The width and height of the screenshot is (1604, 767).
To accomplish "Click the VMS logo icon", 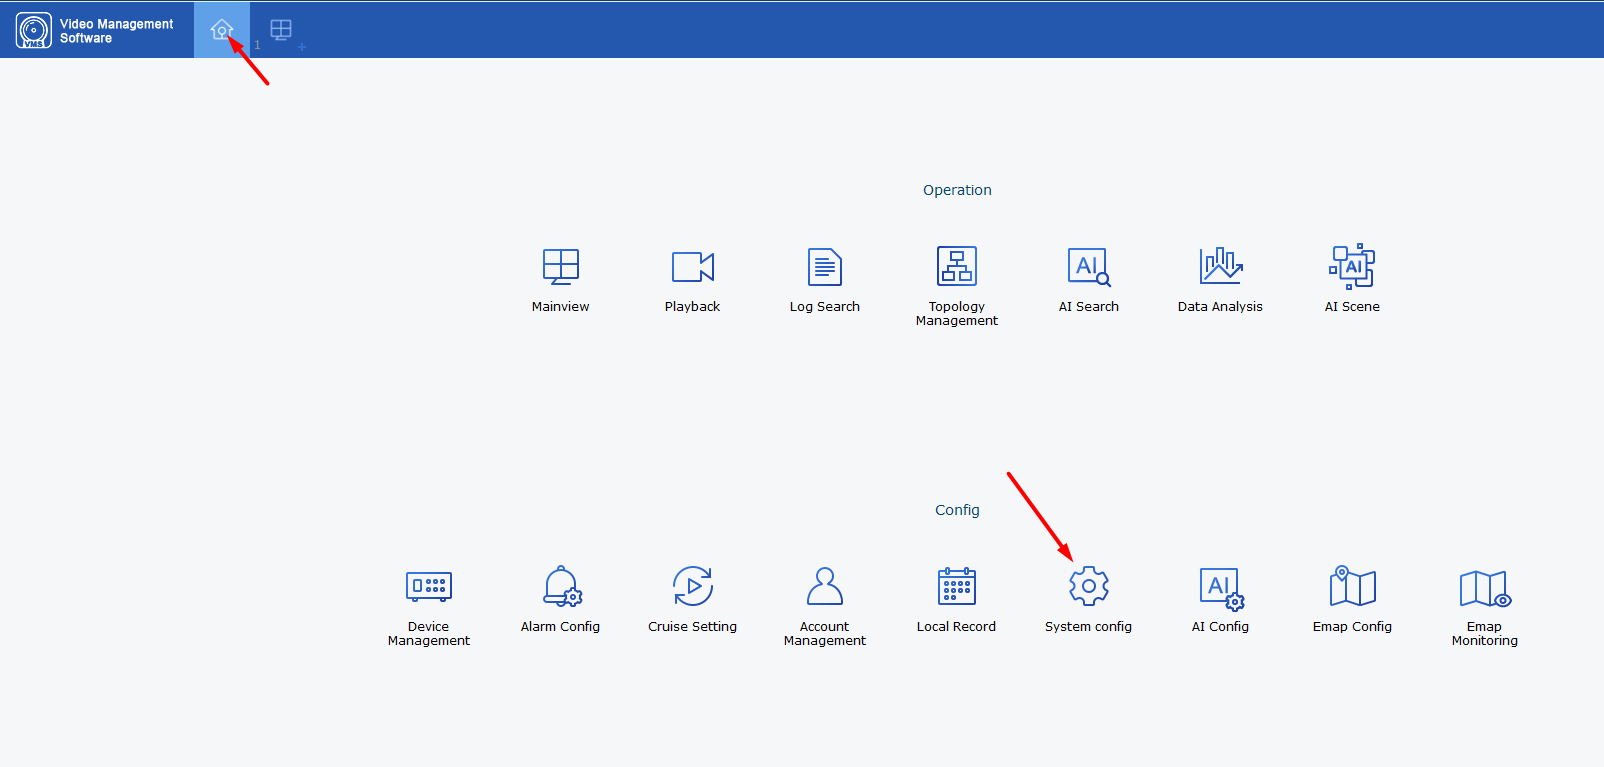I will pyautogui.click(x=34, y=30).
